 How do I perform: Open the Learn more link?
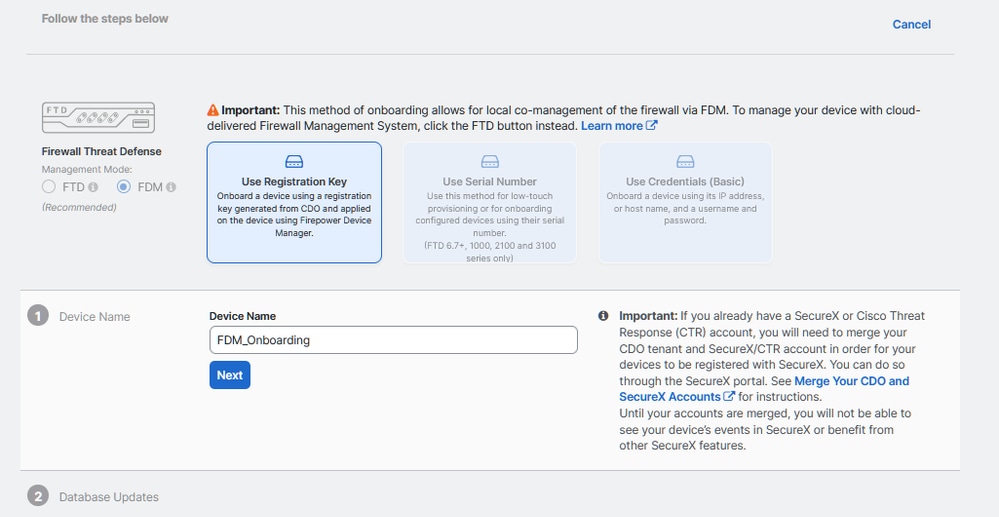coord(612,126)
